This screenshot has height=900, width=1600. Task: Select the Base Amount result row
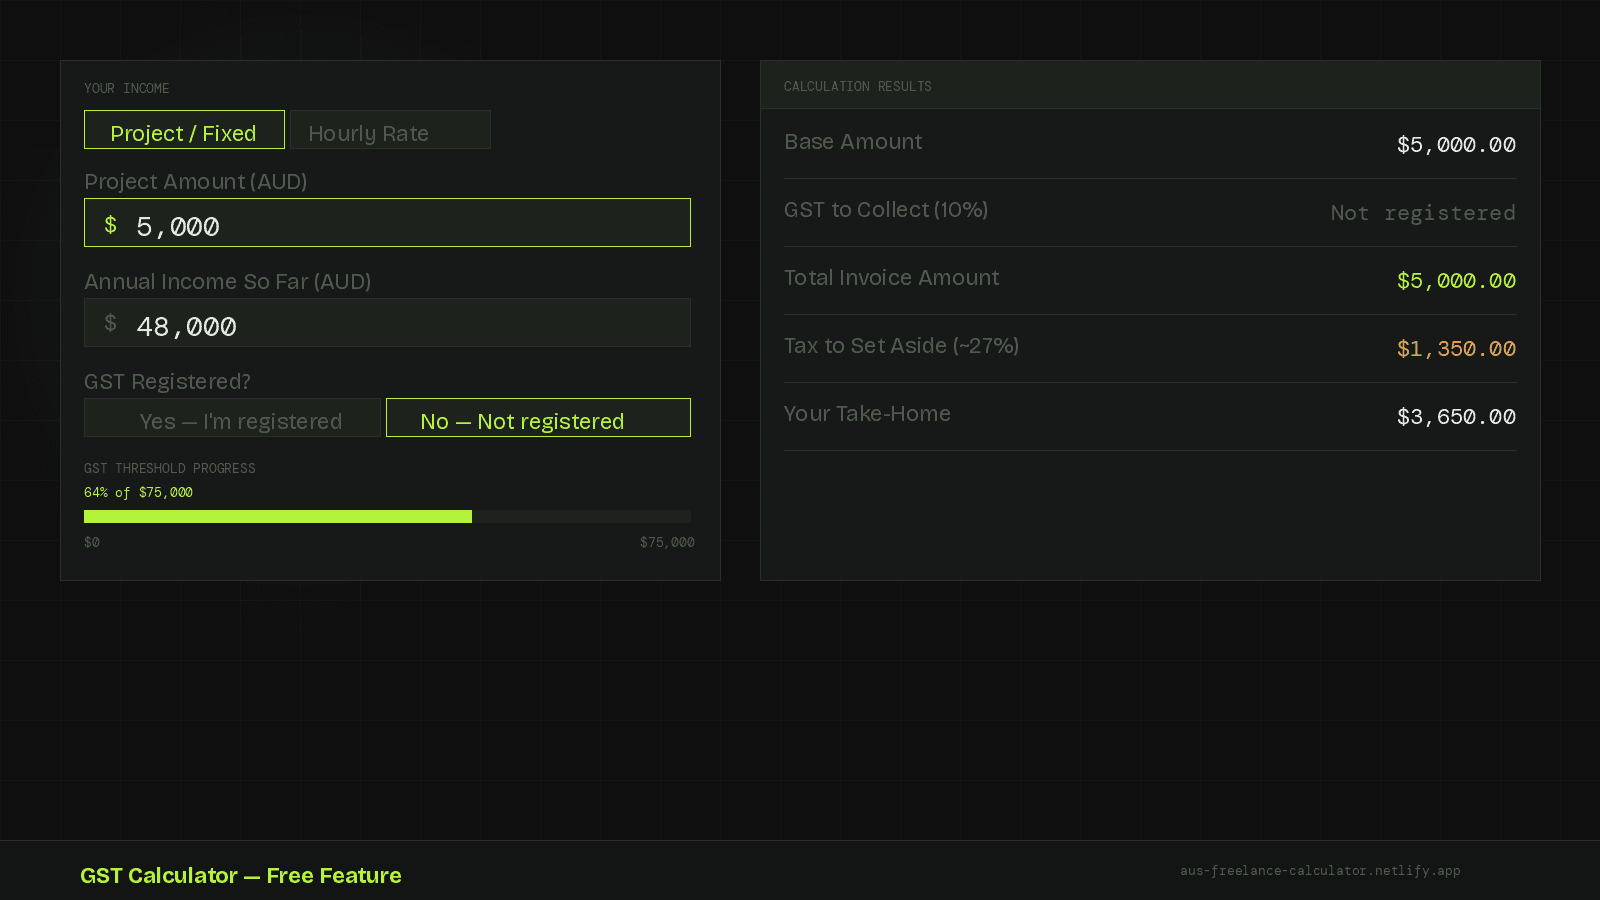tap(1150, 142)
